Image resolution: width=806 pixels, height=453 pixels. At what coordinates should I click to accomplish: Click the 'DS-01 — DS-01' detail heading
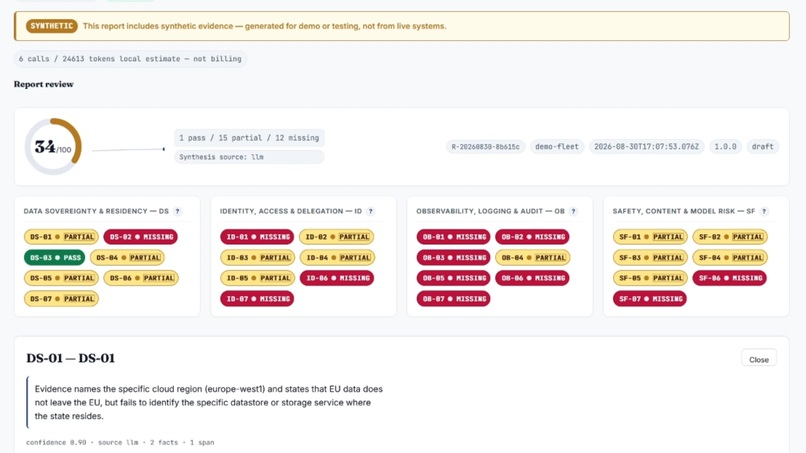coord(70,358)
